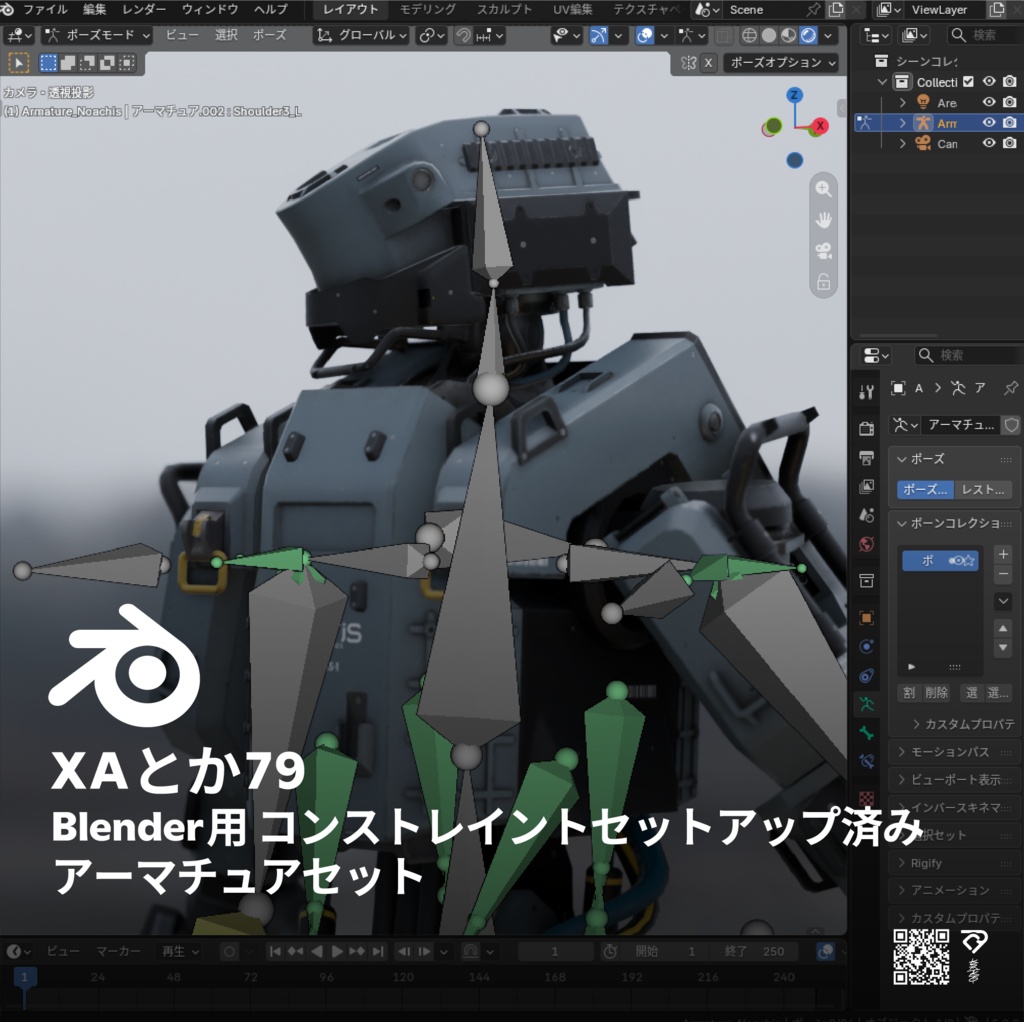The image size is (1024, 1022).
Task: Open the Pose Mode dropdown
Action: [x=98, y=35]
